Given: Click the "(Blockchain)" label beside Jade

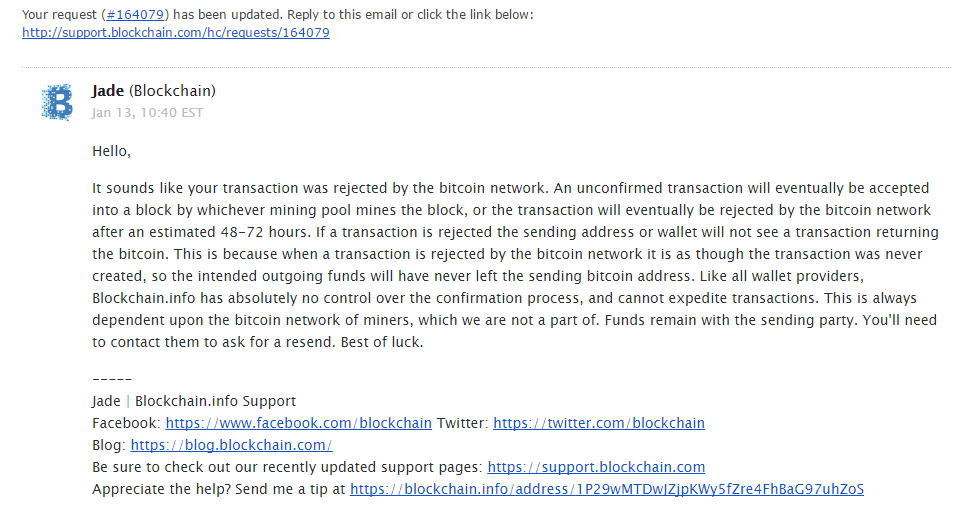Looking at the screenshot, I should [x=172, y=91].
